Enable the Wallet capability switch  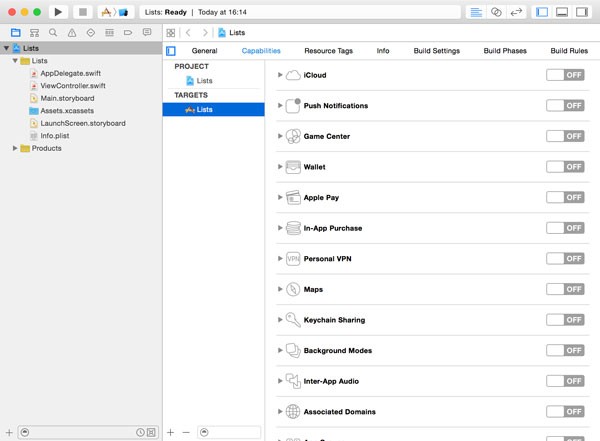[x=565, y=167]
